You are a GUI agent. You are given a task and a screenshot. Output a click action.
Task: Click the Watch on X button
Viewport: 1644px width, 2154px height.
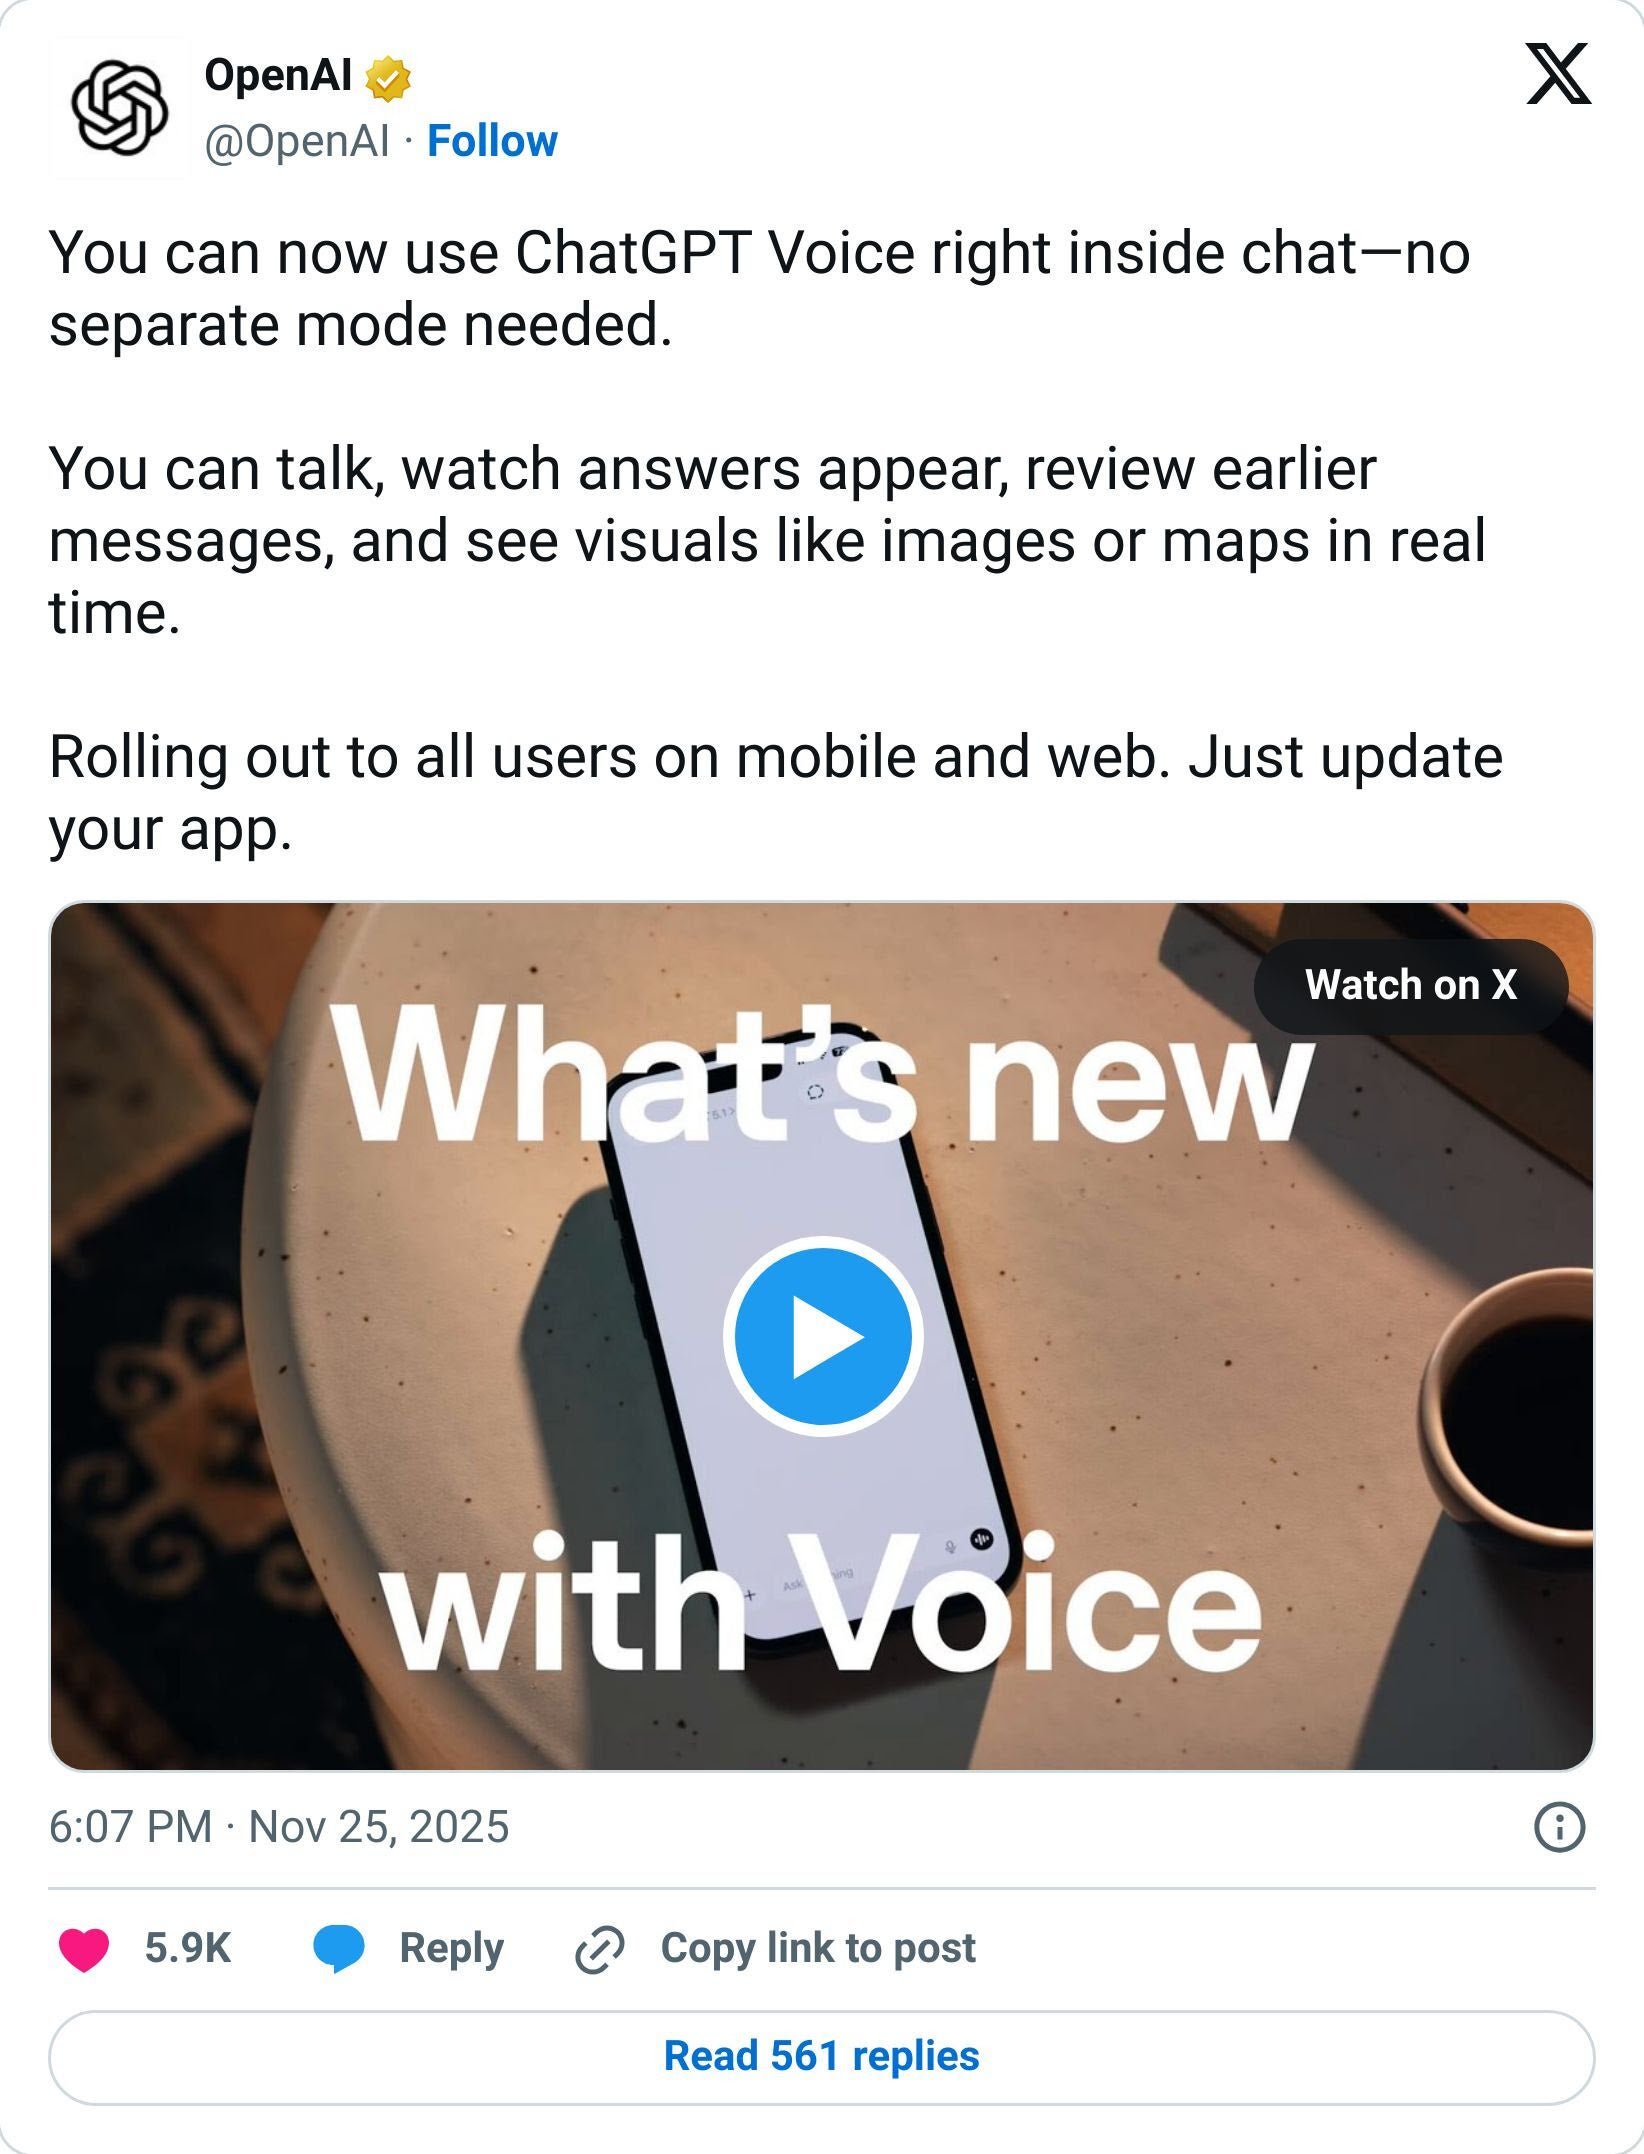click(1411, 985)
